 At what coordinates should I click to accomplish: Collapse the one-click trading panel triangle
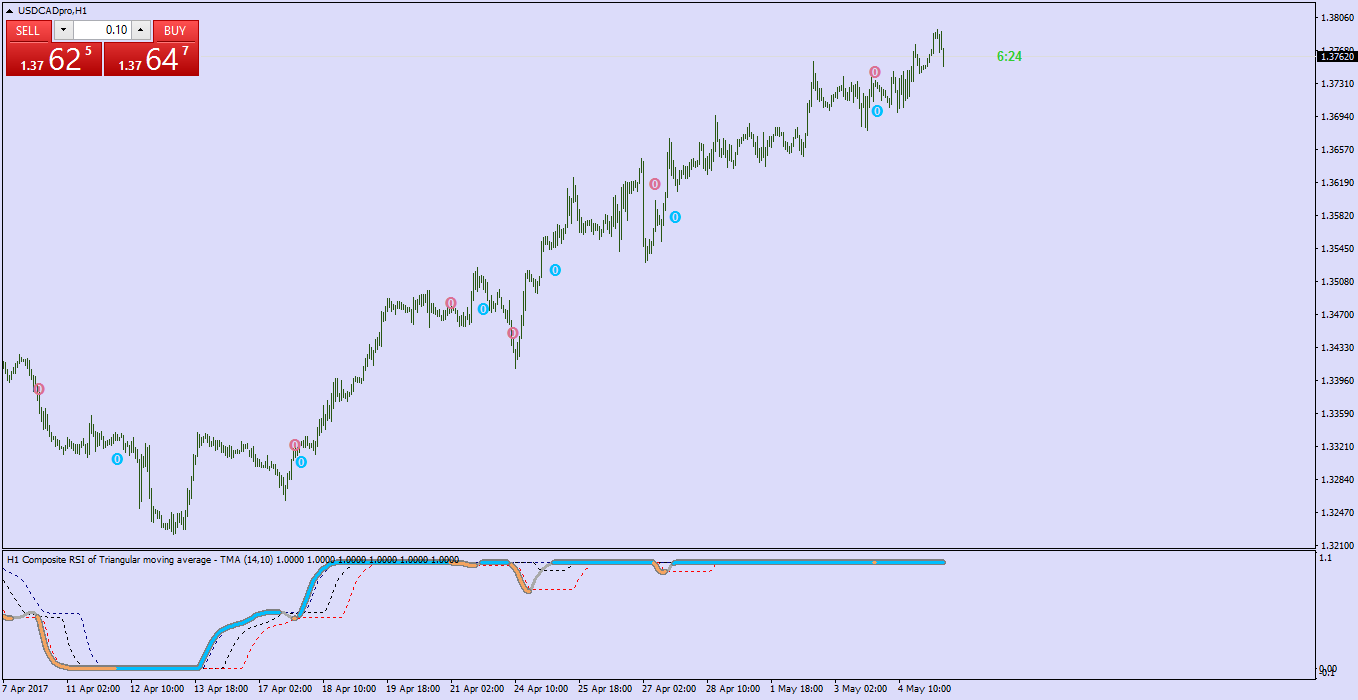[x=9, y=10]
